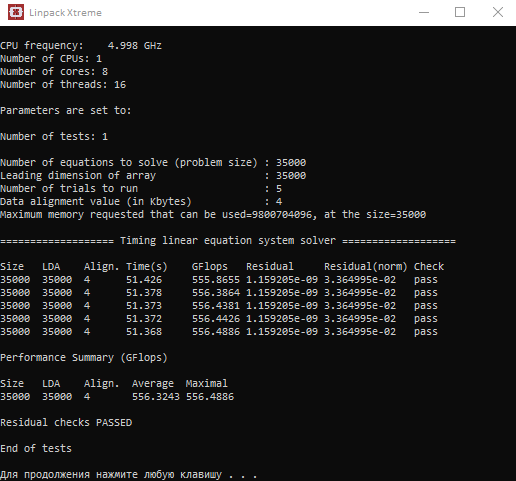Click the Performance Summary (GFlops) heading
Image resolution: width=516 pixels, height=481 pixels.
click(x=84, y=357)
